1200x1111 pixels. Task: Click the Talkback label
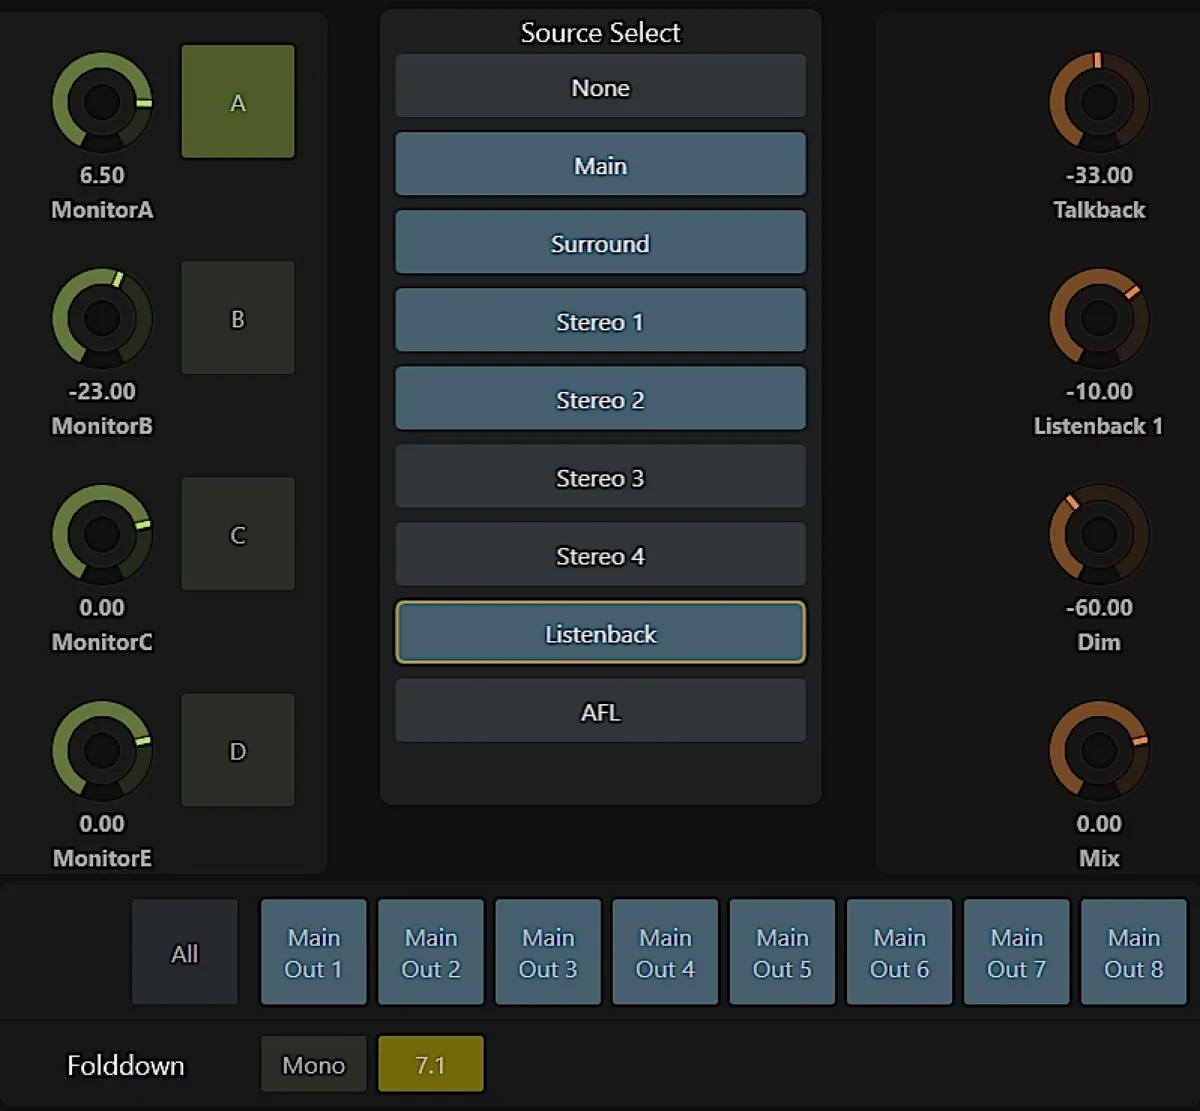click(1099, 210)
